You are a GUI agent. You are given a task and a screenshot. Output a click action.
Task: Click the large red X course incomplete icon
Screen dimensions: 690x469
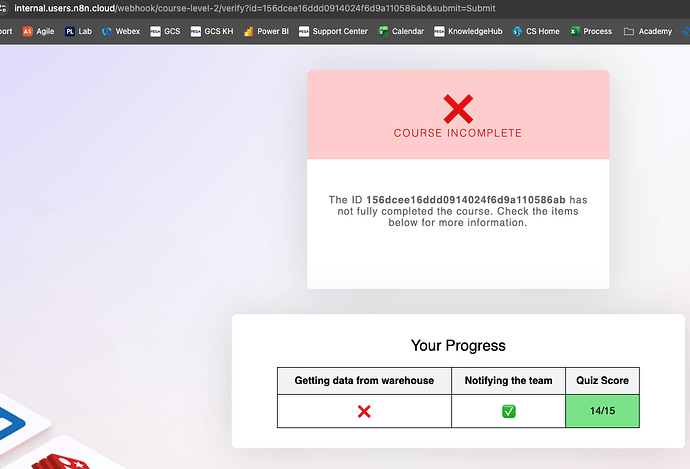pos(458,109)
